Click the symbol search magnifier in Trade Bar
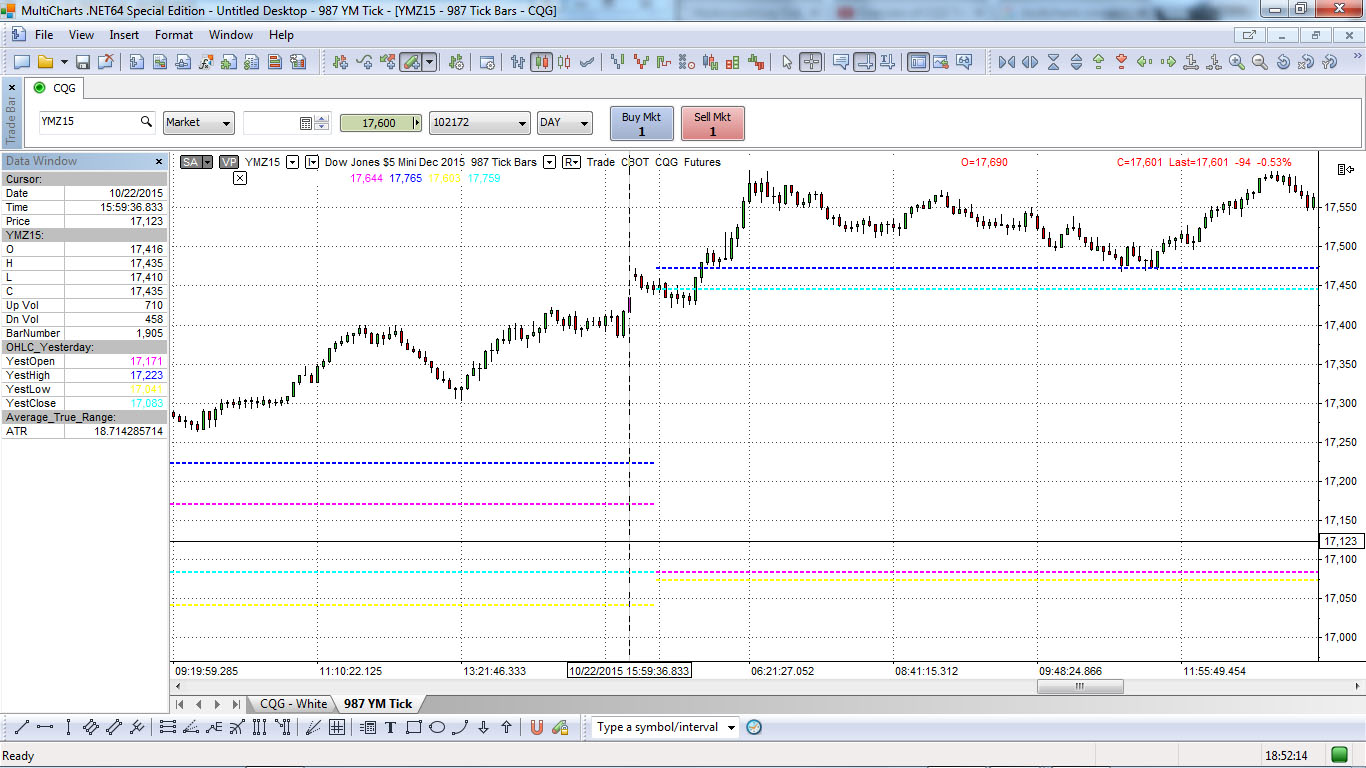Image resolution: width=1366 pixels, height=768 pixels. 146,122
